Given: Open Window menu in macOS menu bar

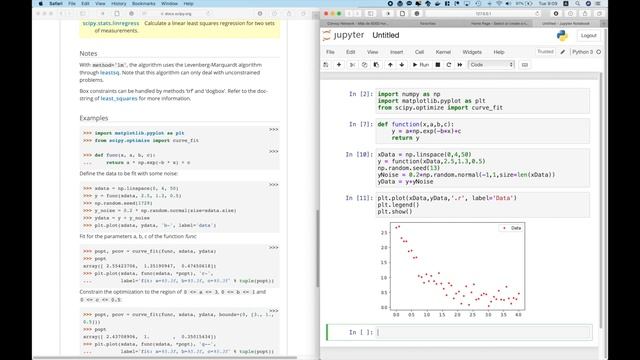Looking at the screenshot, I should click(169, 3).
